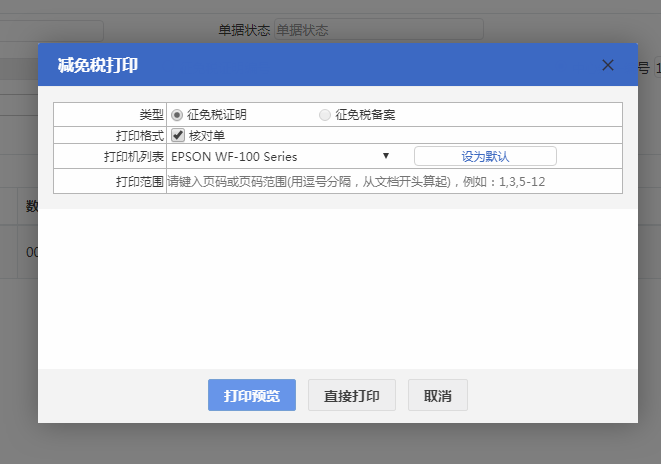
Task: Click the 设为默认 button
Action: [x=485, y=156]
